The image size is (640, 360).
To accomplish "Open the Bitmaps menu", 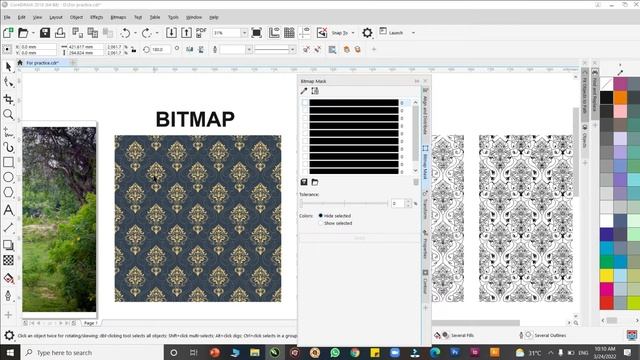I will click(118, 17).
